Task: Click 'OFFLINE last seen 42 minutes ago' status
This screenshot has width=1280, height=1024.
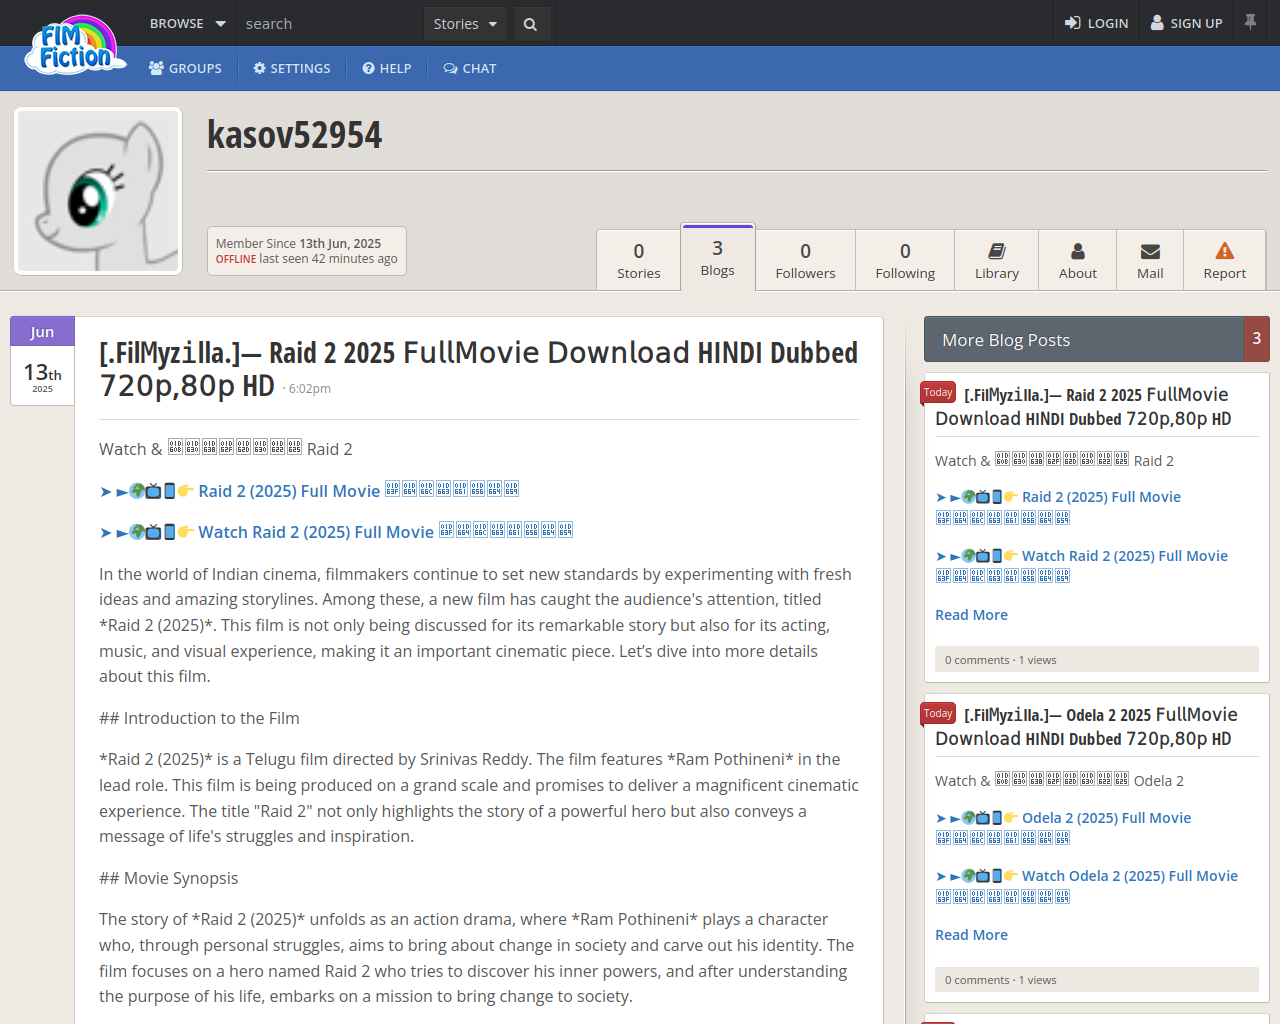Action: [306, 259]
